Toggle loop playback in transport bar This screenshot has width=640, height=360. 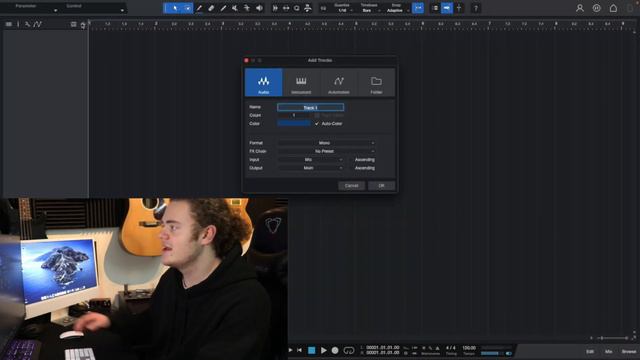(x=349, y=350)
